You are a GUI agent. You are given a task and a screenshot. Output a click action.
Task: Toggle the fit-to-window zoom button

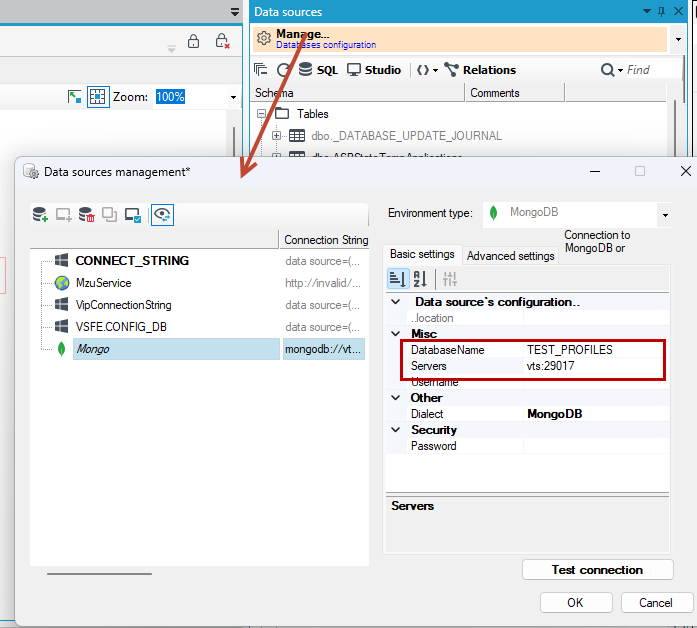click(x=98, y=96)
